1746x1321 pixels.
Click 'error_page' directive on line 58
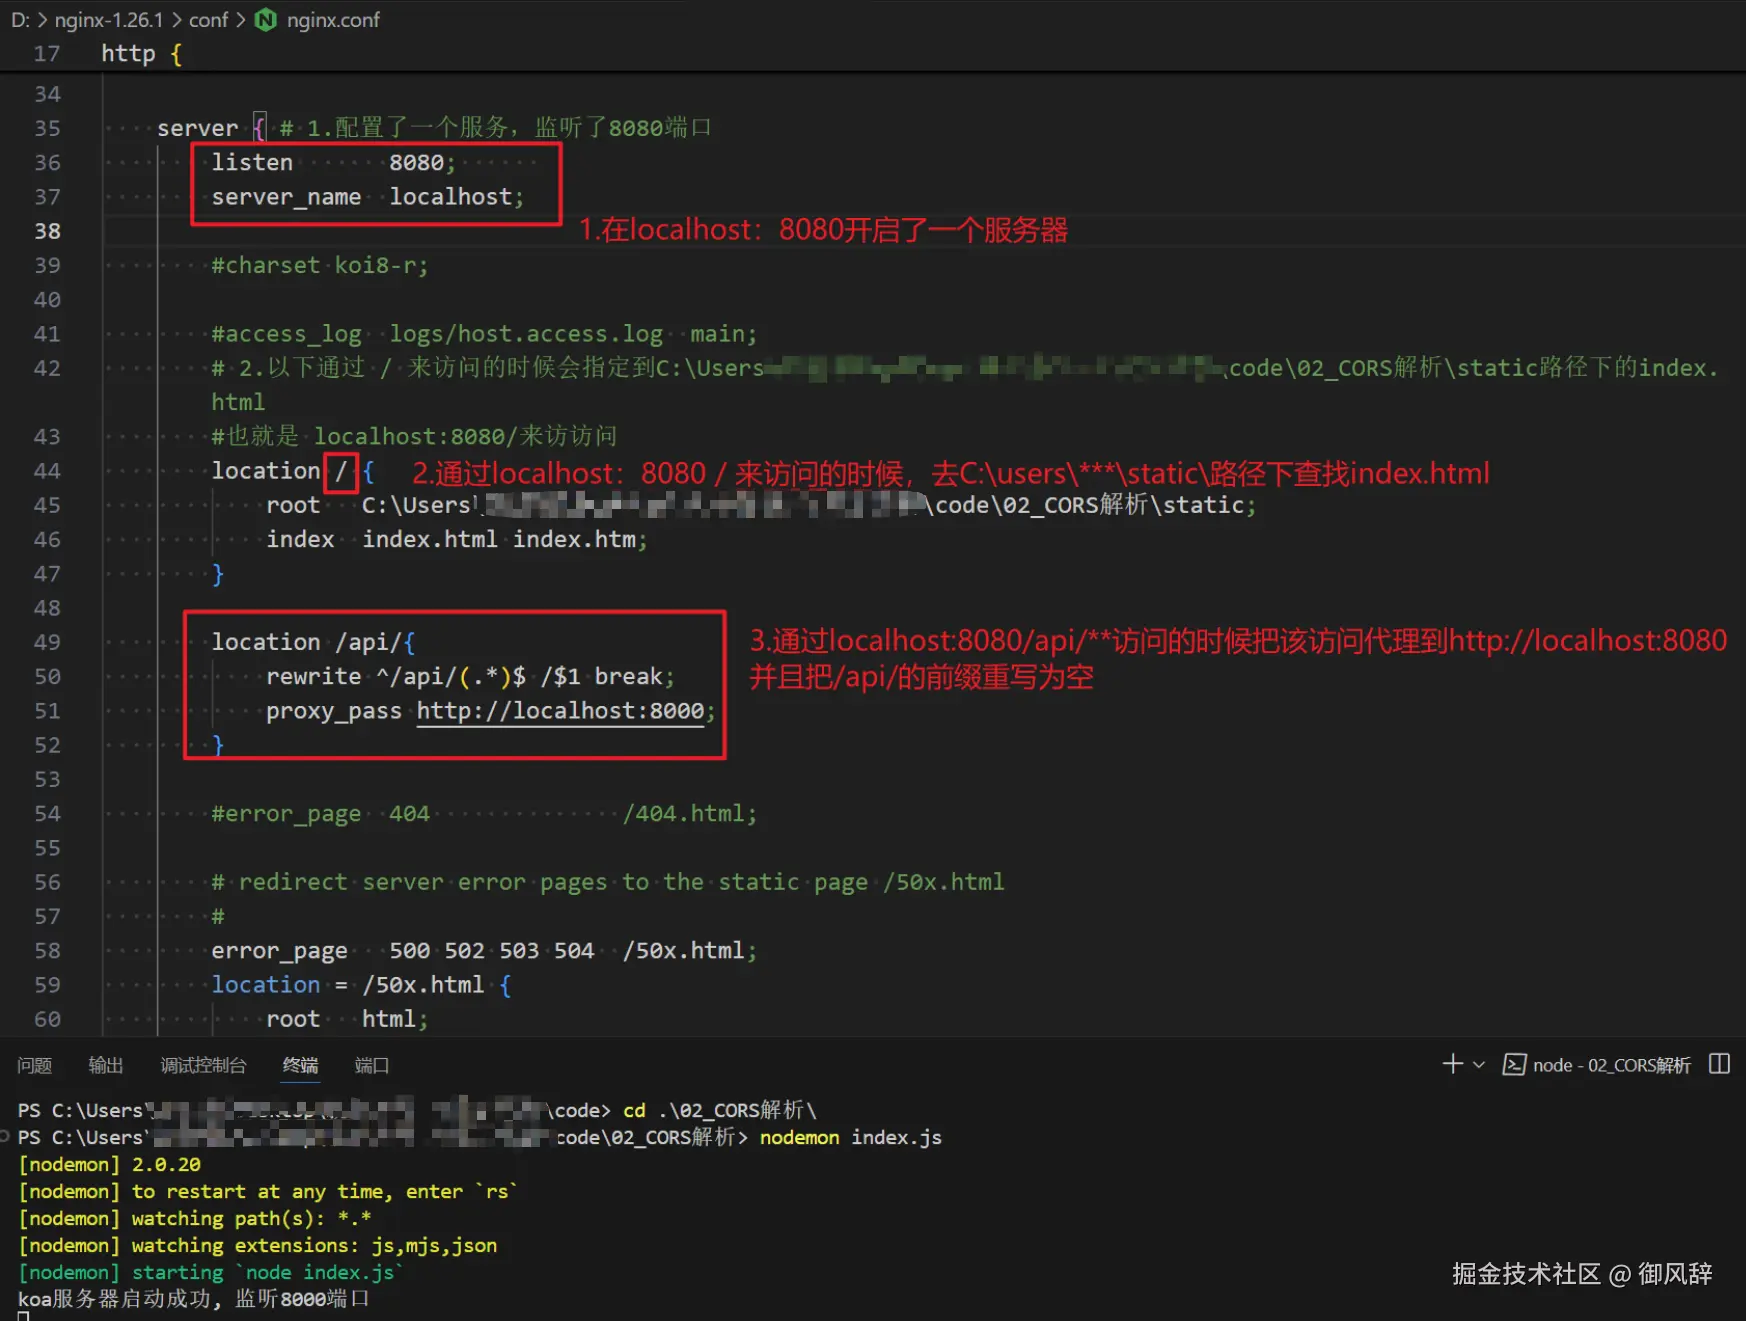[x=279, y=950]
